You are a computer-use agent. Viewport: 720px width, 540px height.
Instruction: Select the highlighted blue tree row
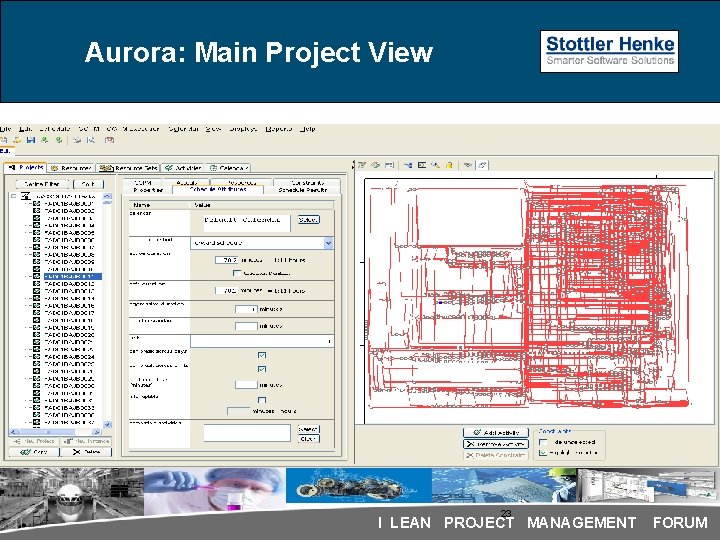tap(73, 276)
